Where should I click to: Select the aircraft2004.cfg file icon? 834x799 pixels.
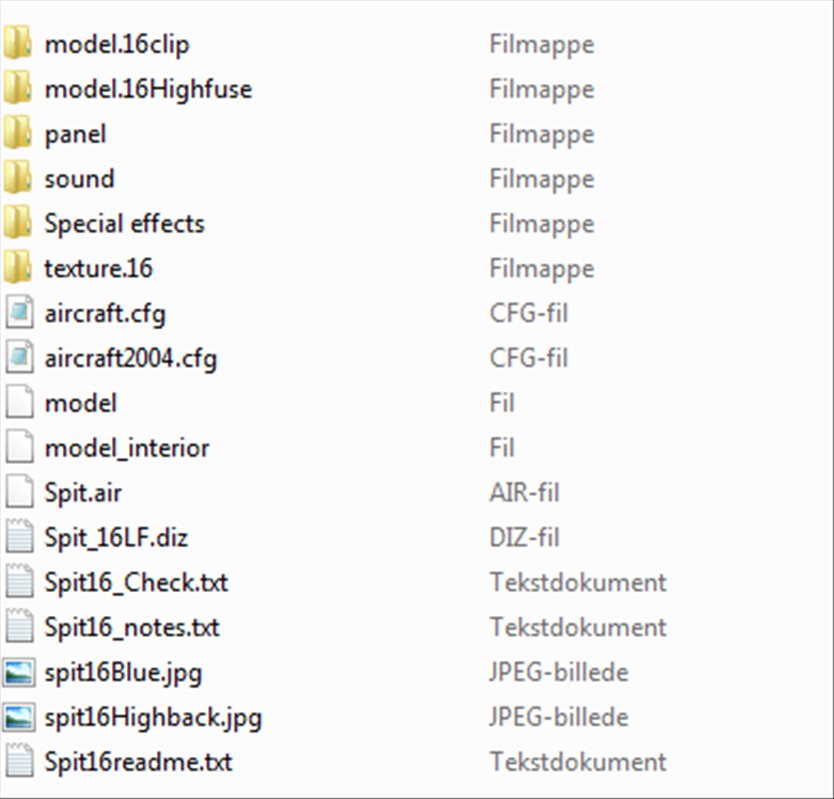[x=18, y=358]
